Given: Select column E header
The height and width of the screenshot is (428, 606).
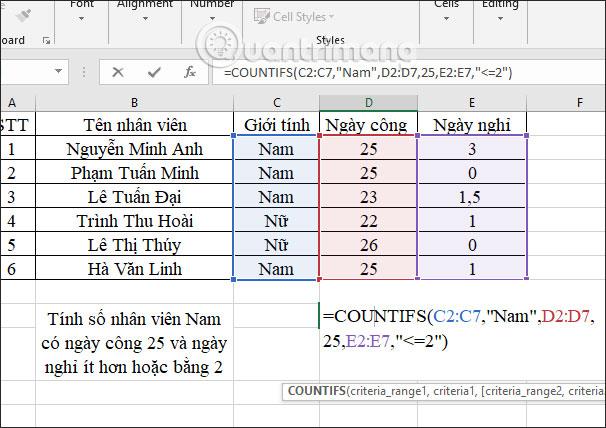Looking at the screenshot, I should (x=472, y=103).
